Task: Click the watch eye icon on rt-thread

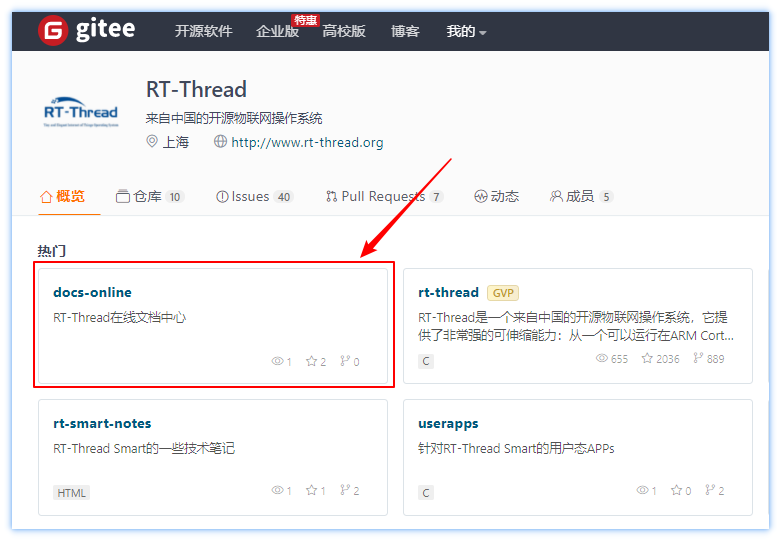Action: (x=602, y=358)
